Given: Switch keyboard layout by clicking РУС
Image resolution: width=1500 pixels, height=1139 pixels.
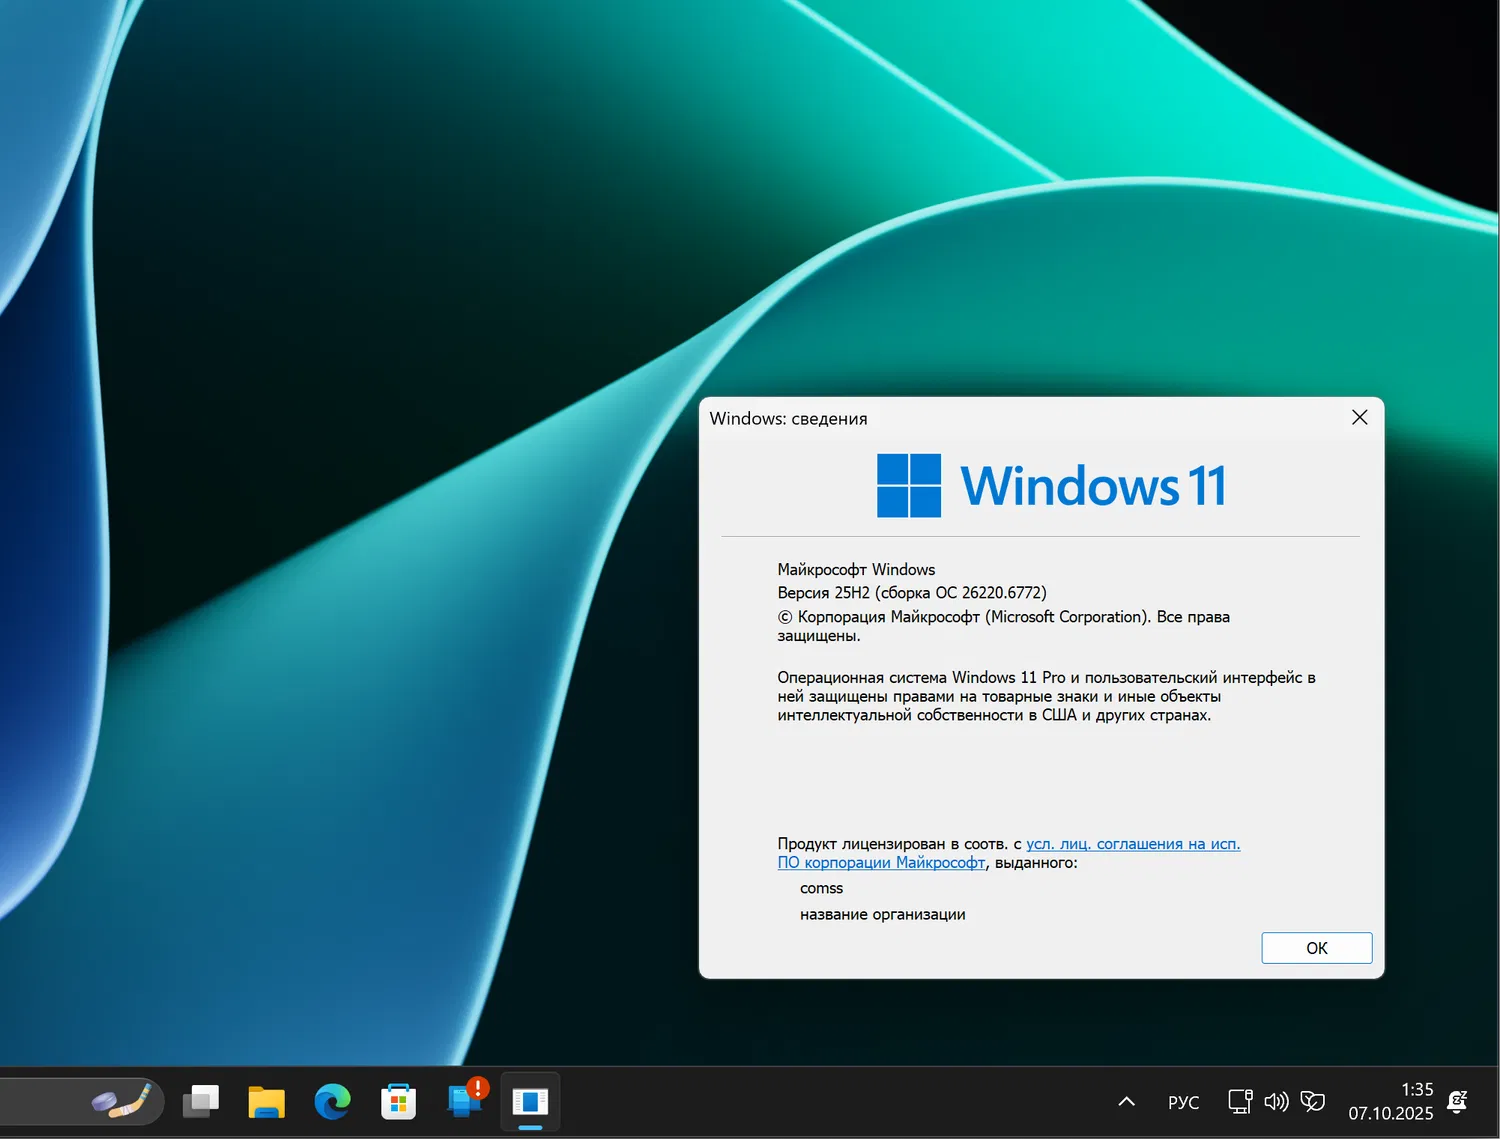Looking at the screenshot, I should click(1183, 1101).
